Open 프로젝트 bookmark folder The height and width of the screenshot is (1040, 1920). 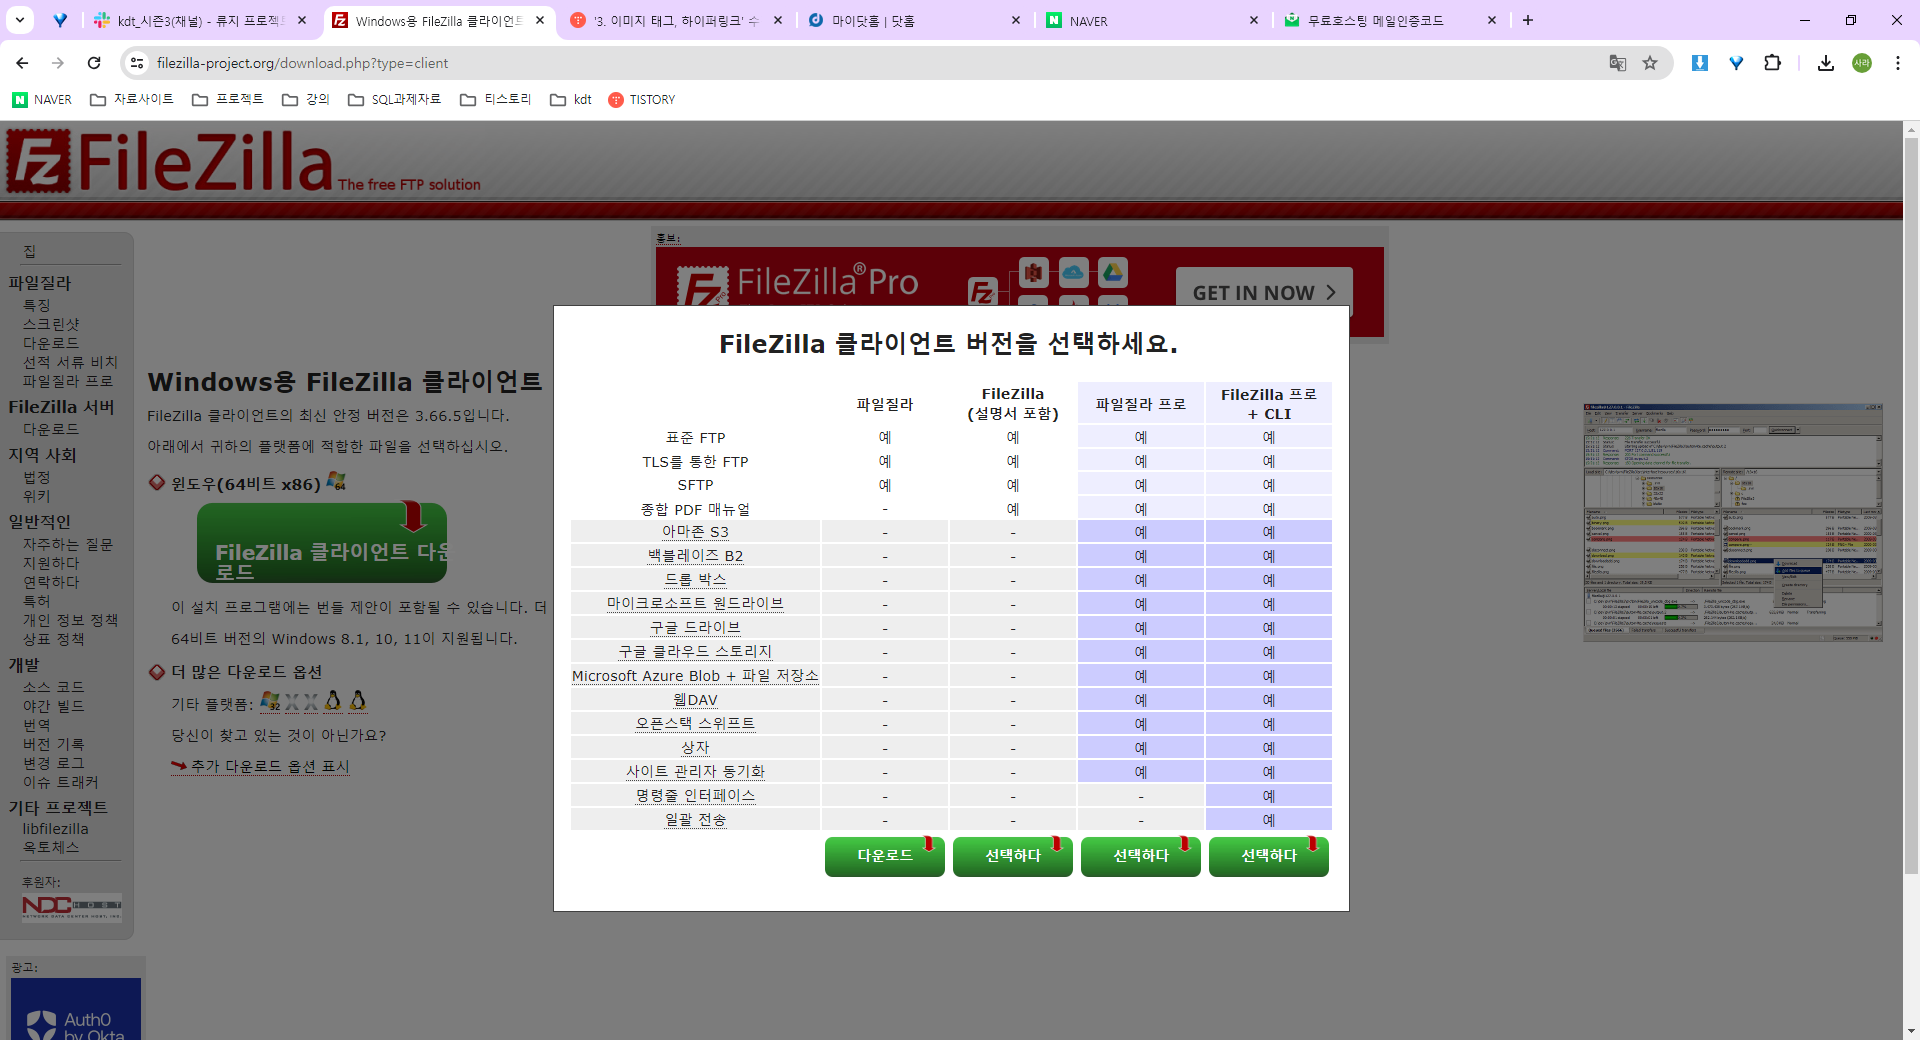click(x=228, y=99)
